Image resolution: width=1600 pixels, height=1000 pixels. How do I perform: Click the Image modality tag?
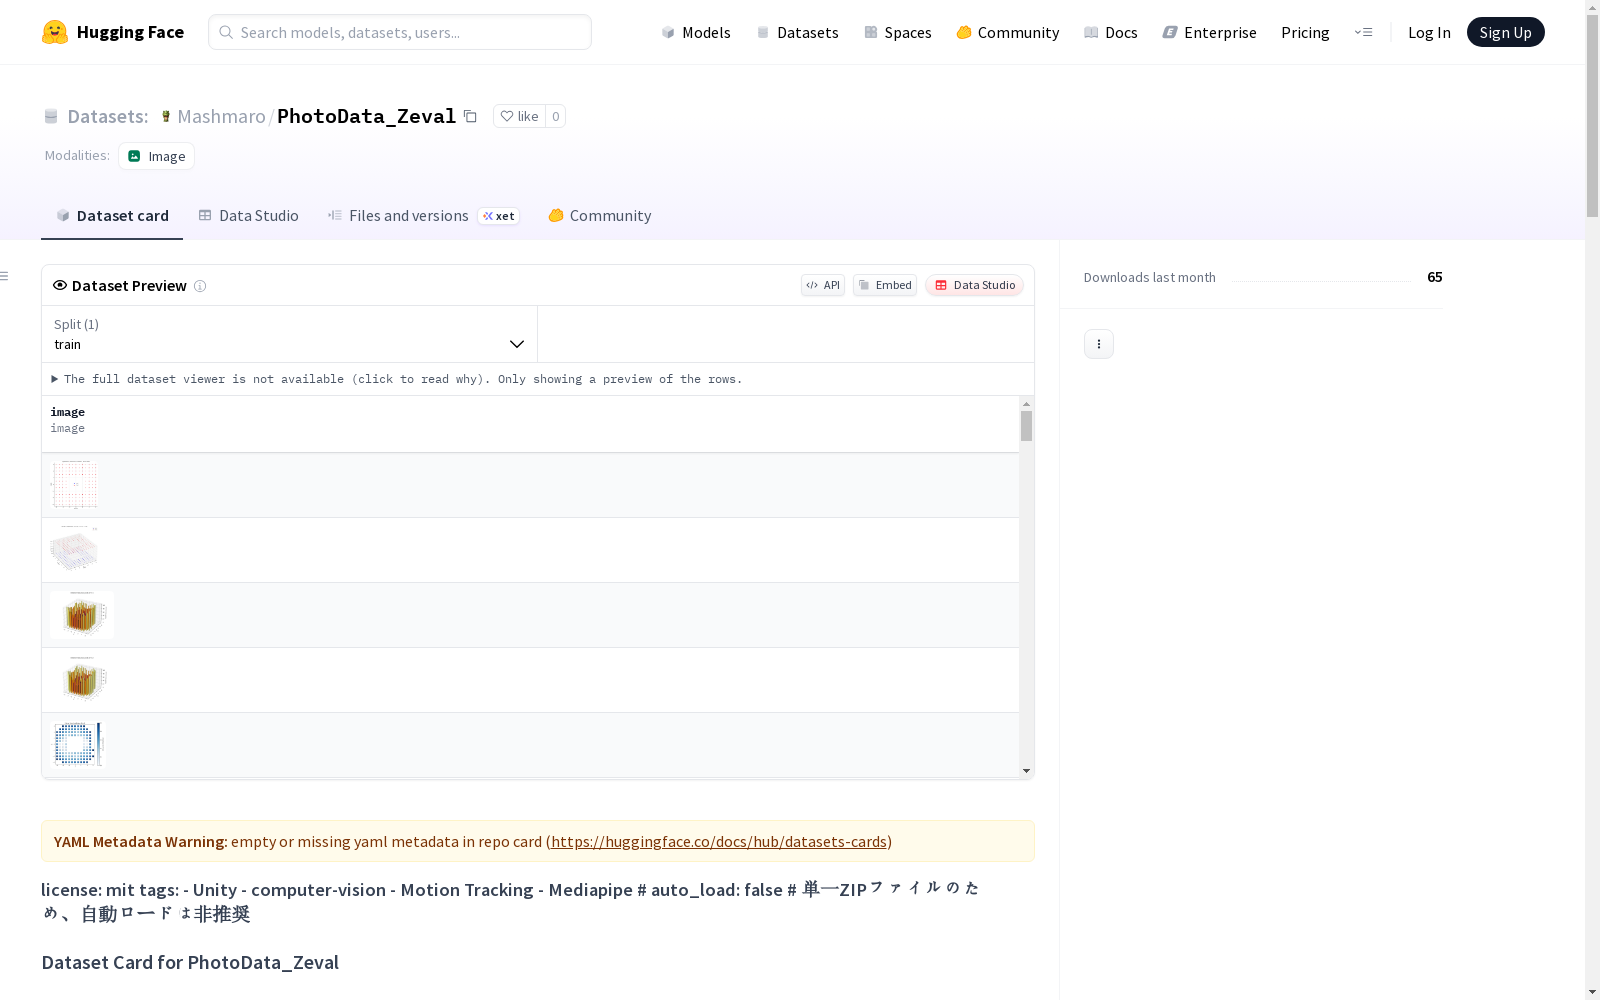pos(157,156)
